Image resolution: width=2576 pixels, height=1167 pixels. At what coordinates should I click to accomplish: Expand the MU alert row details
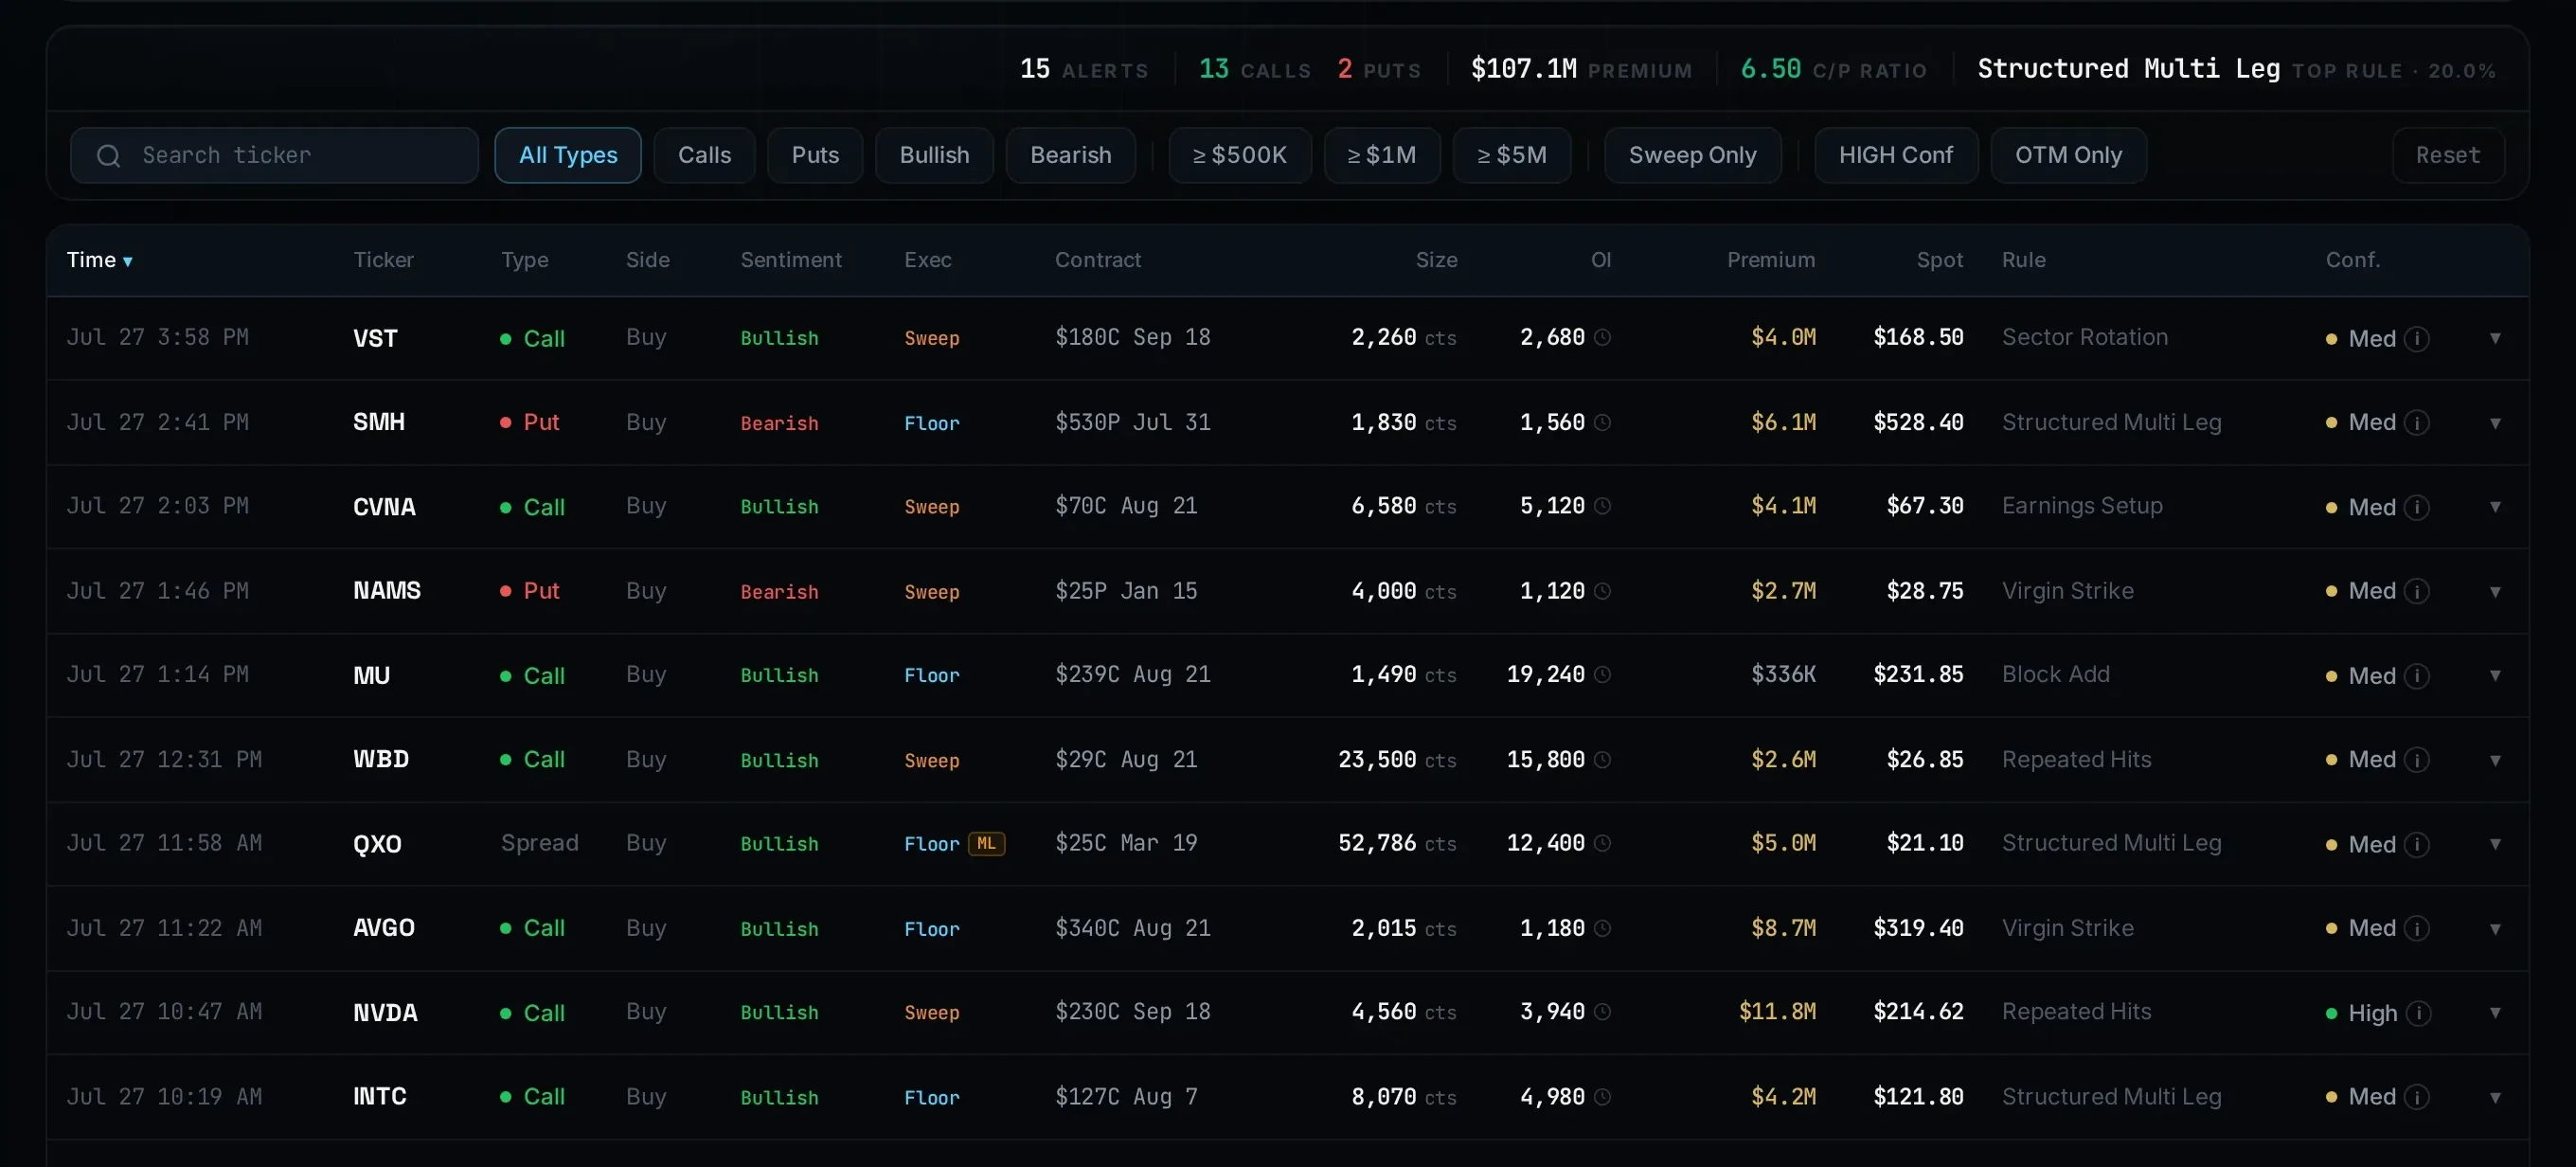pyautogui.click(x=2495, y=676)
